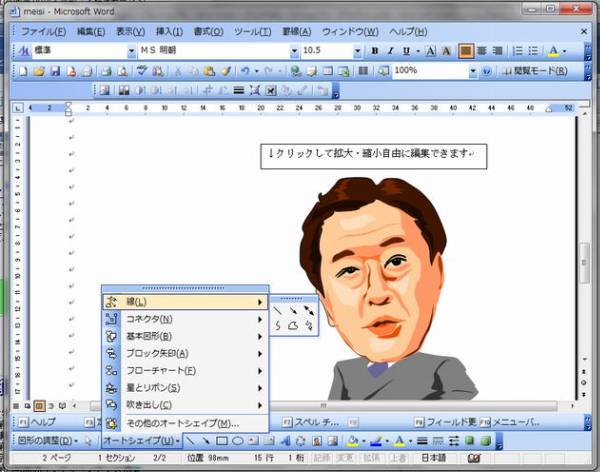600x472 pixels.
Task: Click the bulleted list icon
Action: click(x=533, y=51)
